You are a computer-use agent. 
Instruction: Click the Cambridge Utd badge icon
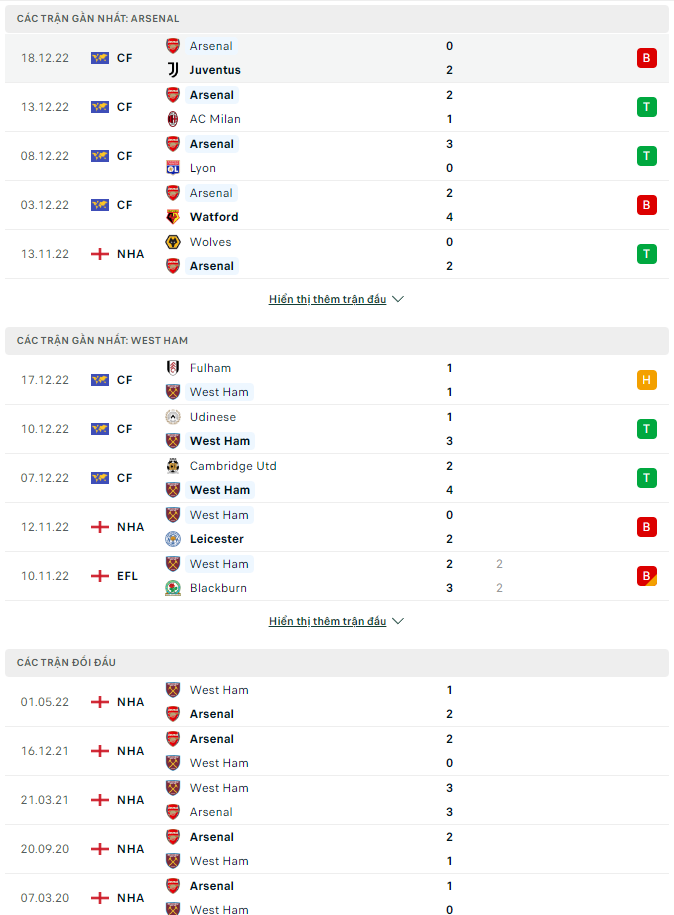point(173,466)
